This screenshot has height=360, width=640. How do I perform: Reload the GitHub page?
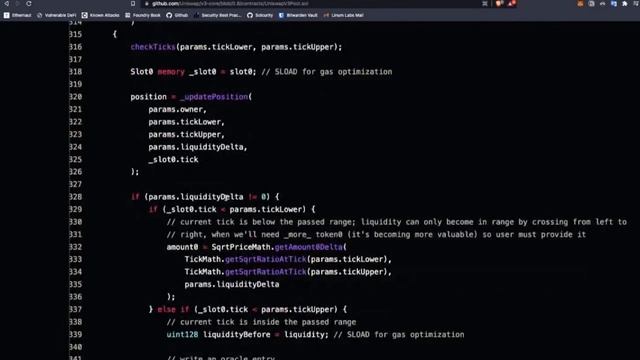click(29, 4)
